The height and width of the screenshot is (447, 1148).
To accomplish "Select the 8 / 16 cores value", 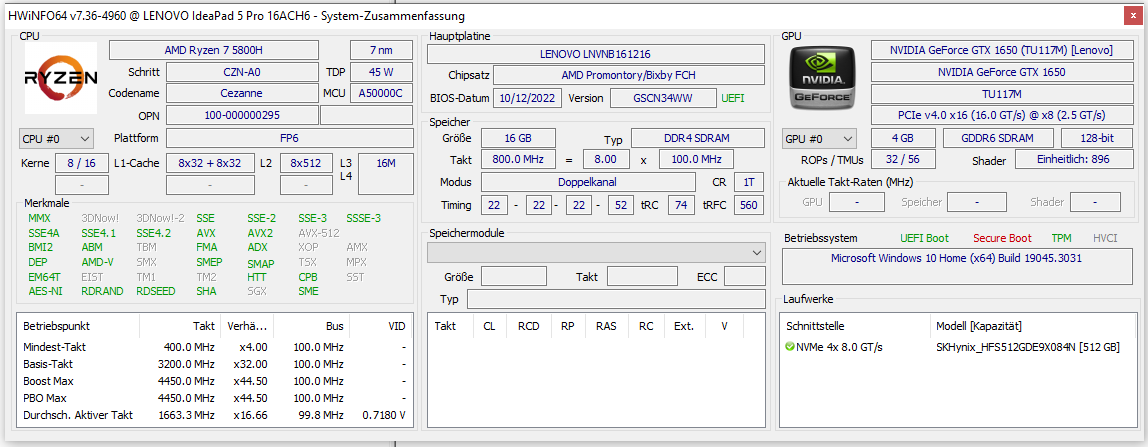I will [82, 163].
